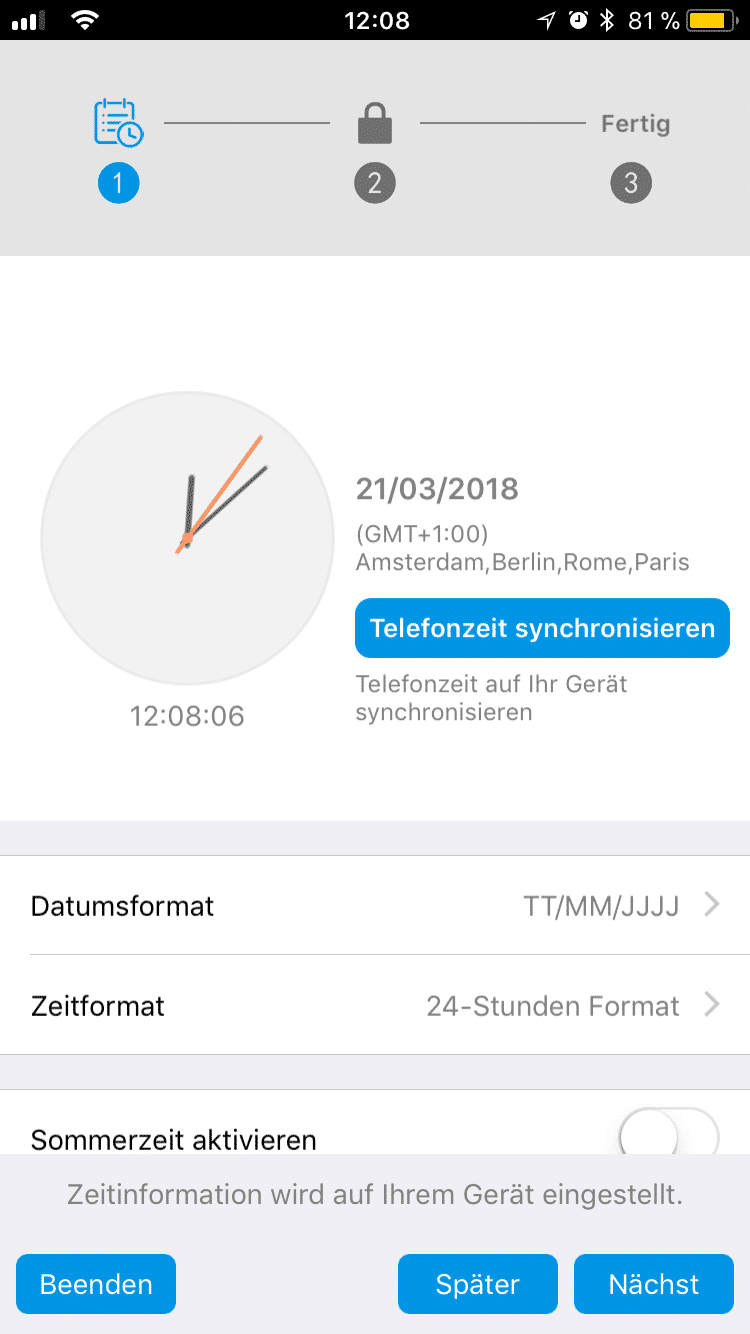The height and width of the screenshot is (1334, 750).
Task: Tap the padlock step two icon
Action: 375,125
